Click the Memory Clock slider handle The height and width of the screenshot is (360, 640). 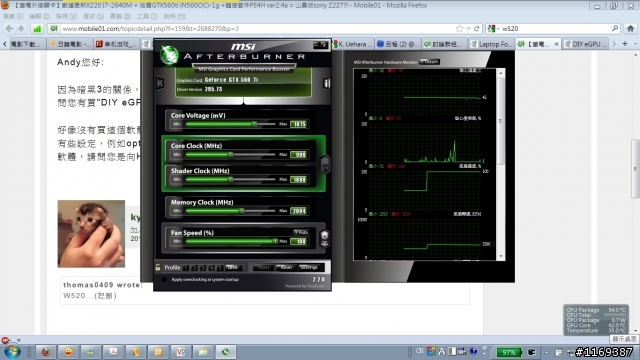[x=242, y=211]
